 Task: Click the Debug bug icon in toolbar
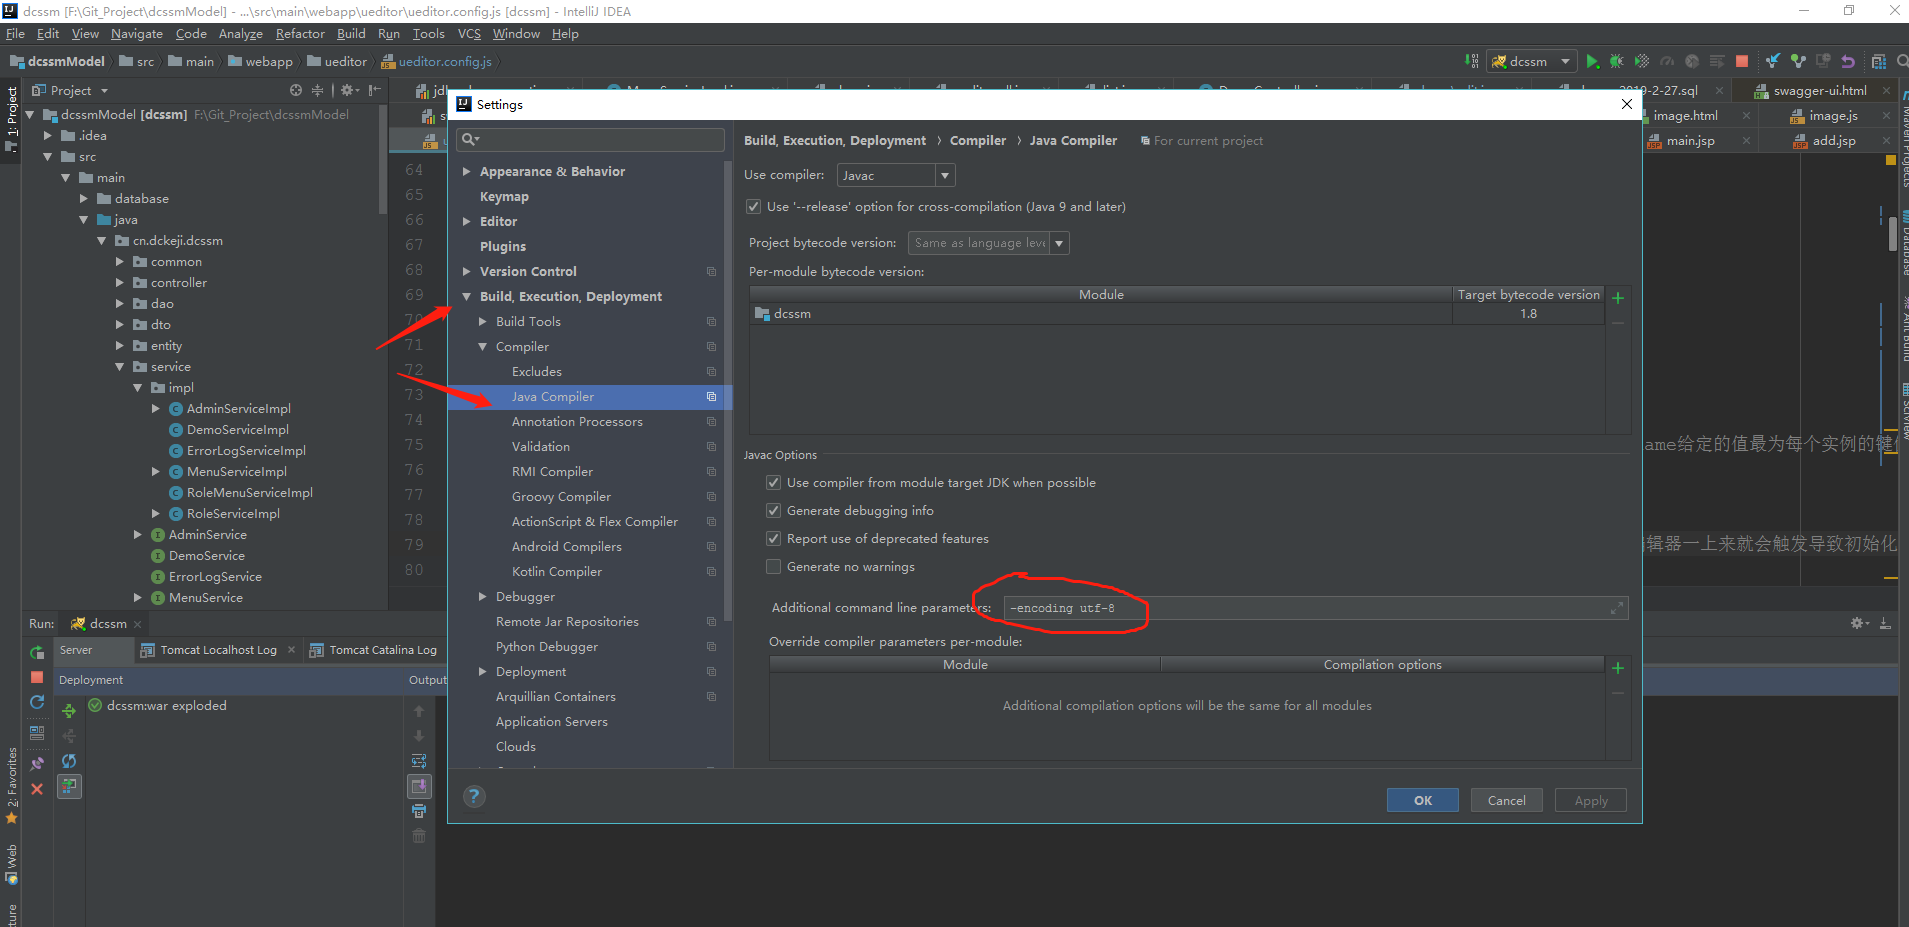(1616, 61)
